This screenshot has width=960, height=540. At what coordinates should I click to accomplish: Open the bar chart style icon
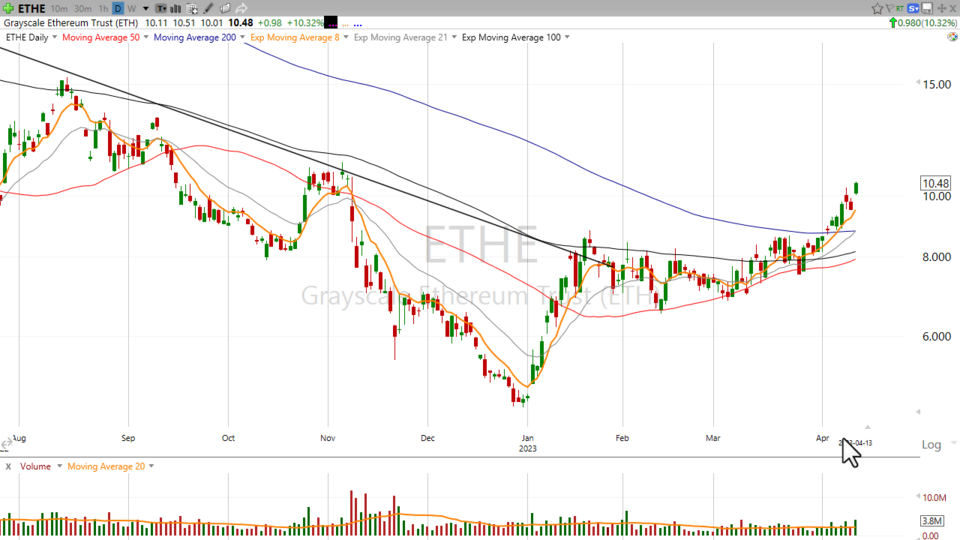(175, 8)
